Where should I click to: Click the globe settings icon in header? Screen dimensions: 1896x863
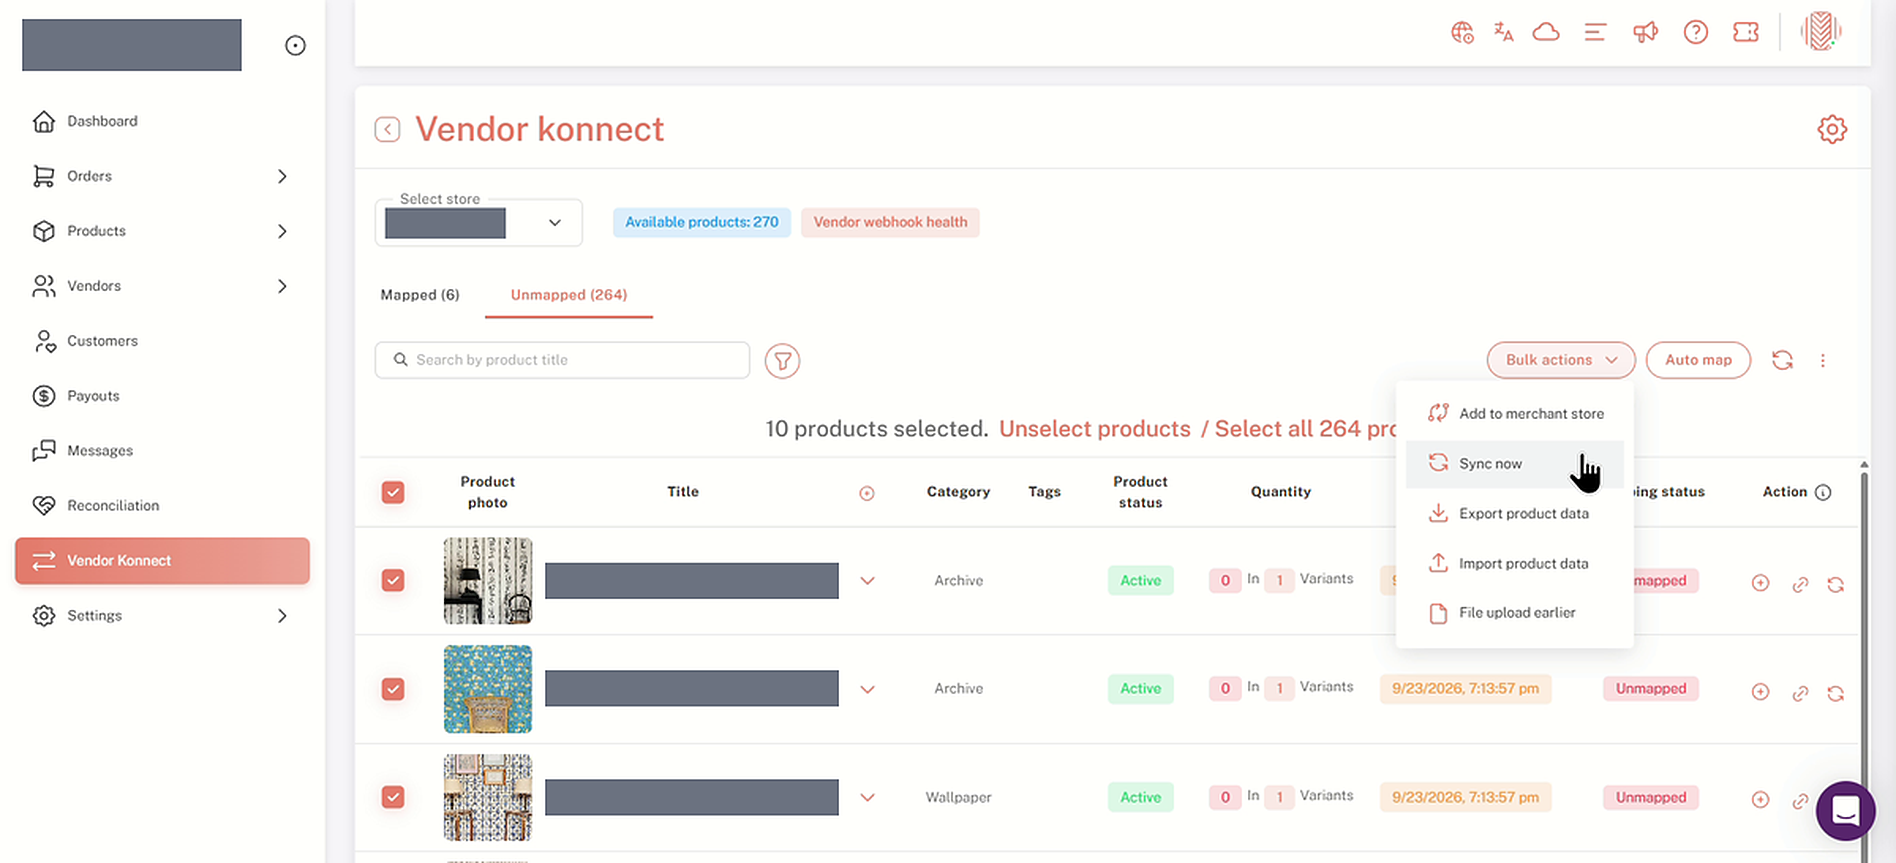(1462, 33)
